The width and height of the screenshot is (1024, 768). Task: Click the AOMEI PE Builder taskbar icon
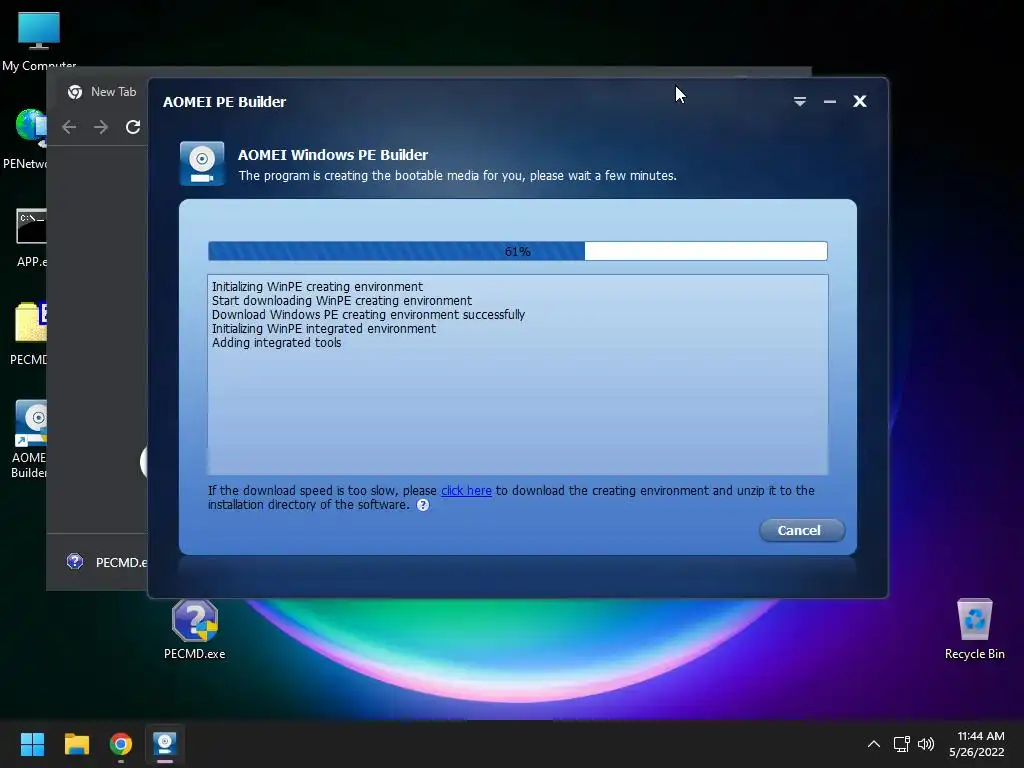click(165, 744)
